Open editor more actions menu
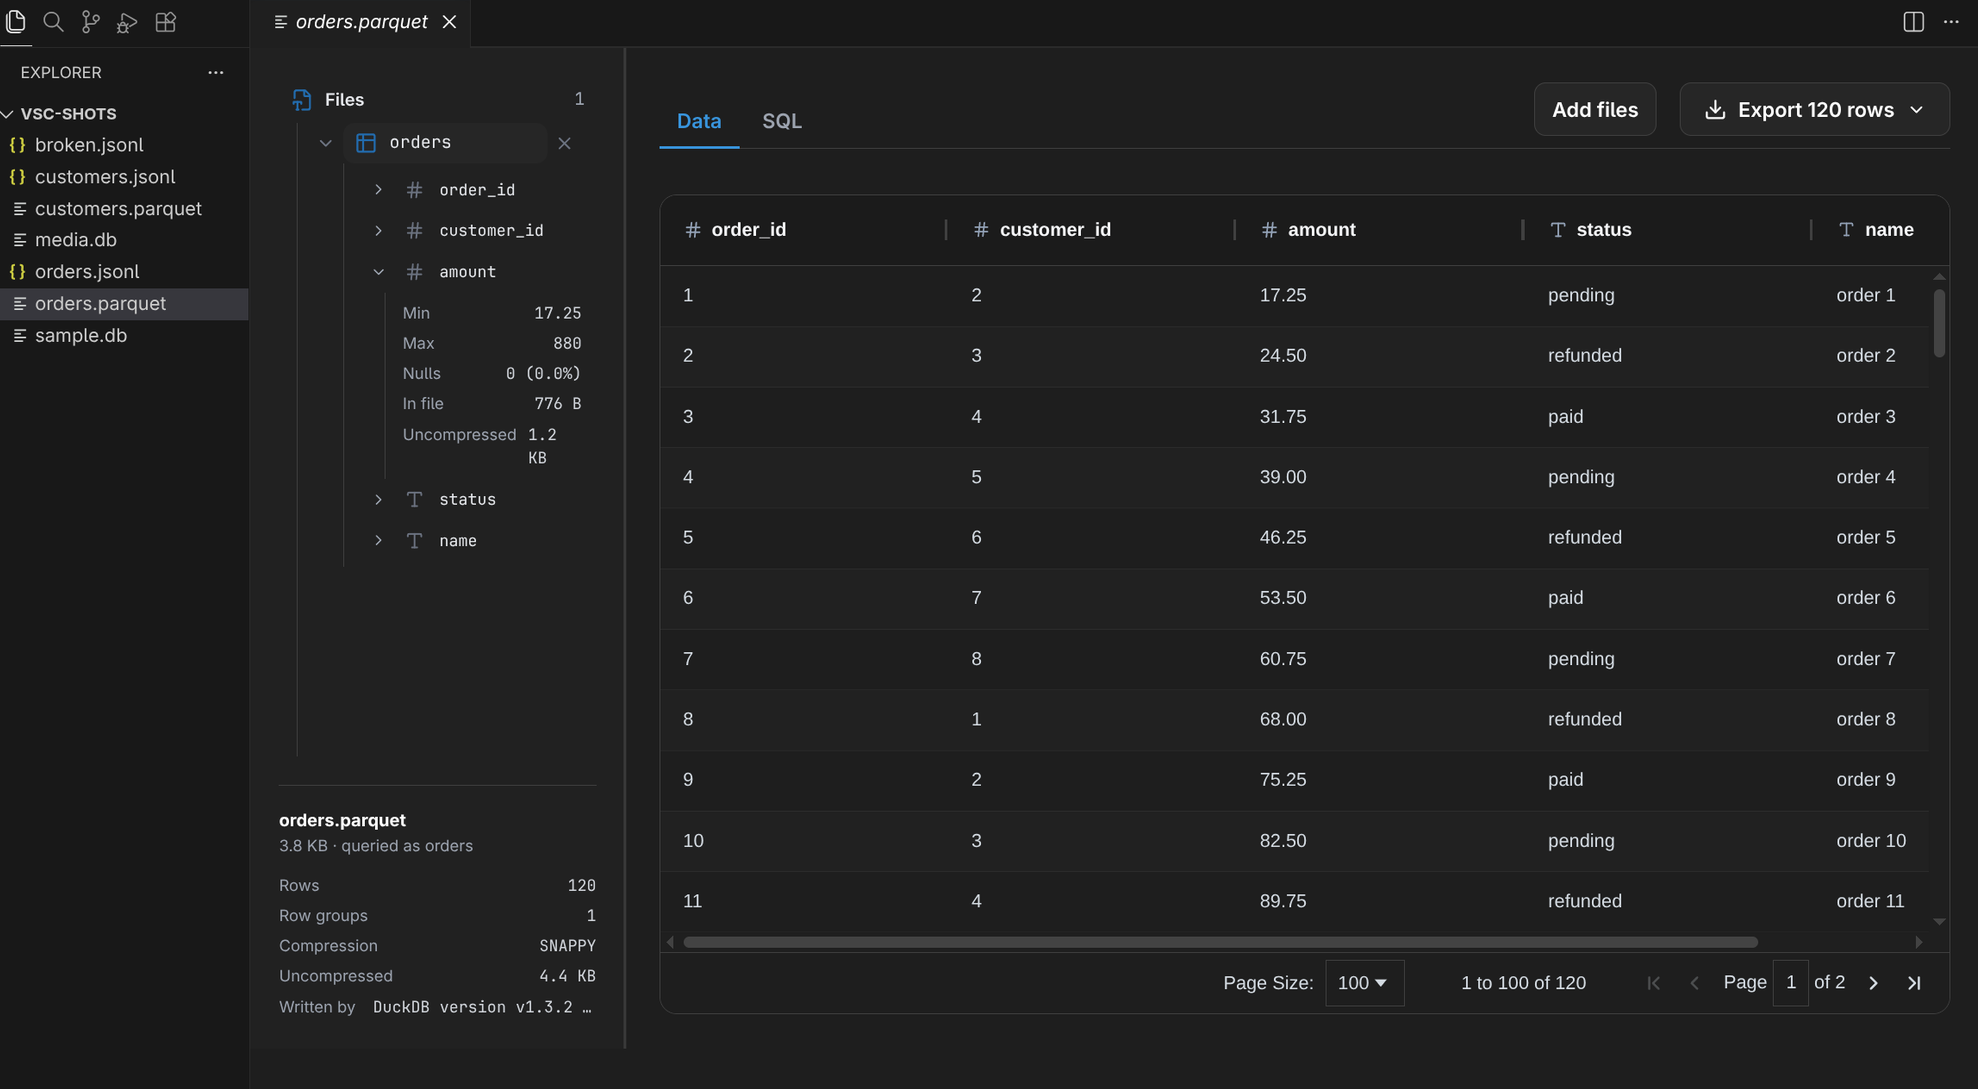1978x1089 pixels. [x=1951, y=21]
